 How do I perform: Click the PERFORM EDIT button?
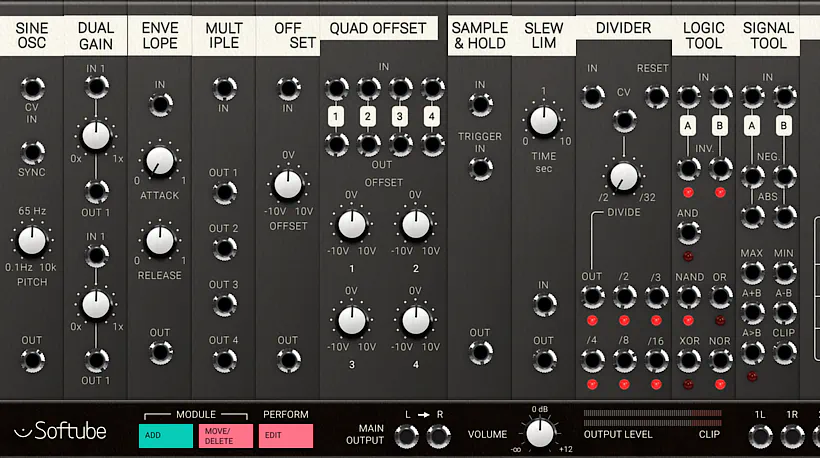286,436
